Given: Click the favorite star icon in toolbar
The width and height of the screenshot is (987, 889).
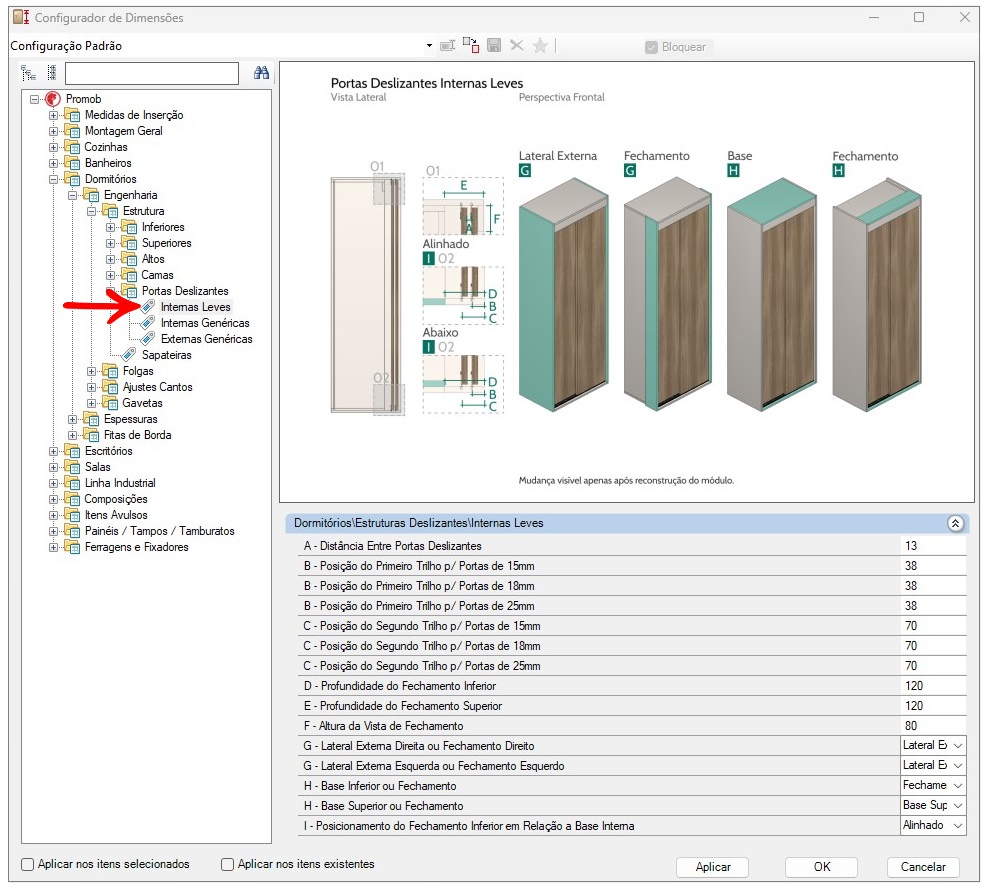Looking at the screenshot, I should (x=540, y=46).
